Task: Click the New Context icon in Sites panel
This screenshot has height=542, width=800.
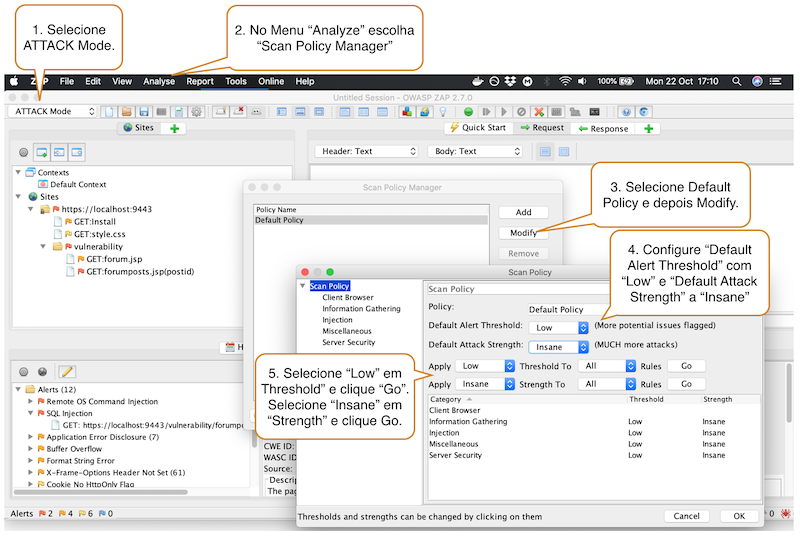Action: pyautogui.click(x=42, y=152)
